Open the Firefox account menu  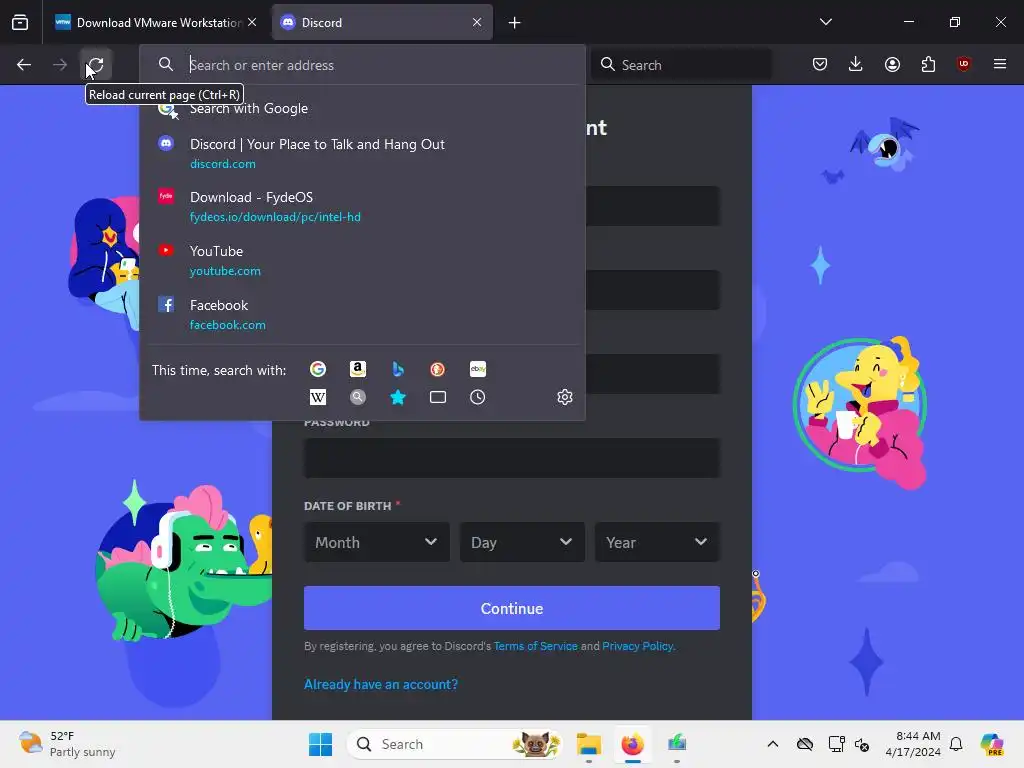[892, 64]
